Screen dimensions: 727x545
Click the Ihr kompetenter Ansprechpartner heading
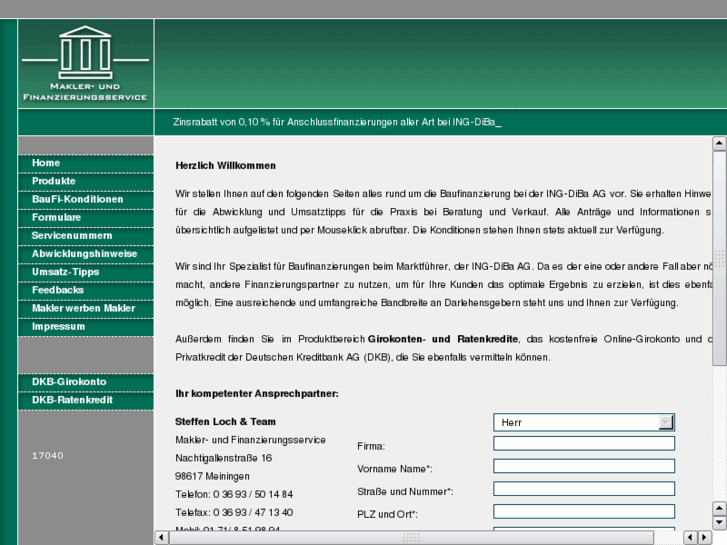257,394
